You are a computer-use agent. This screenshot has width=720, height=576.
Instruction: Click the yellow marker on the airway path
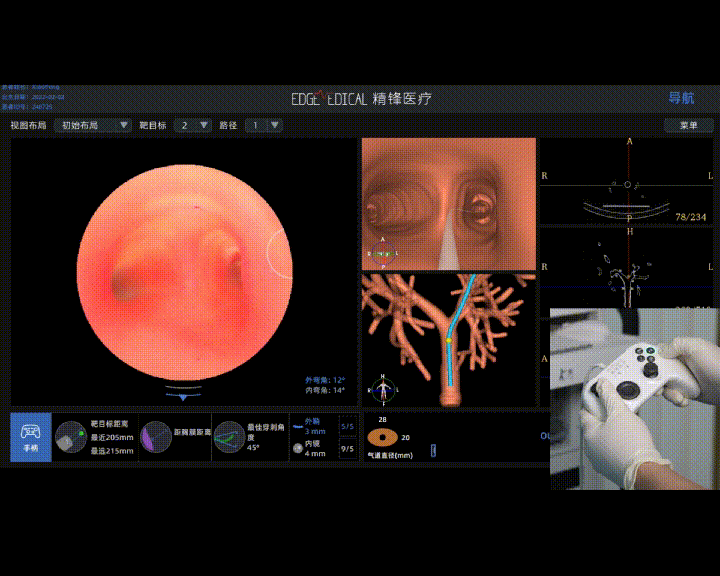click(449, 341)
